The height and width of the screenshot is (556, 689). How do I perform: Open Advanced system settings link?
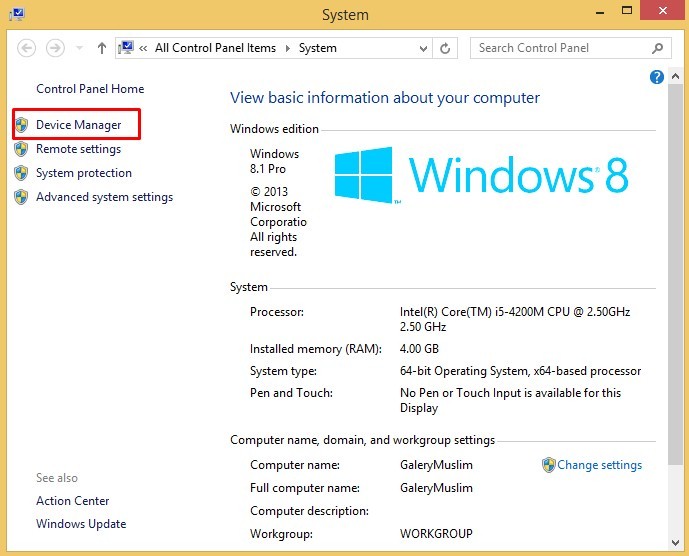coord(105,197)
